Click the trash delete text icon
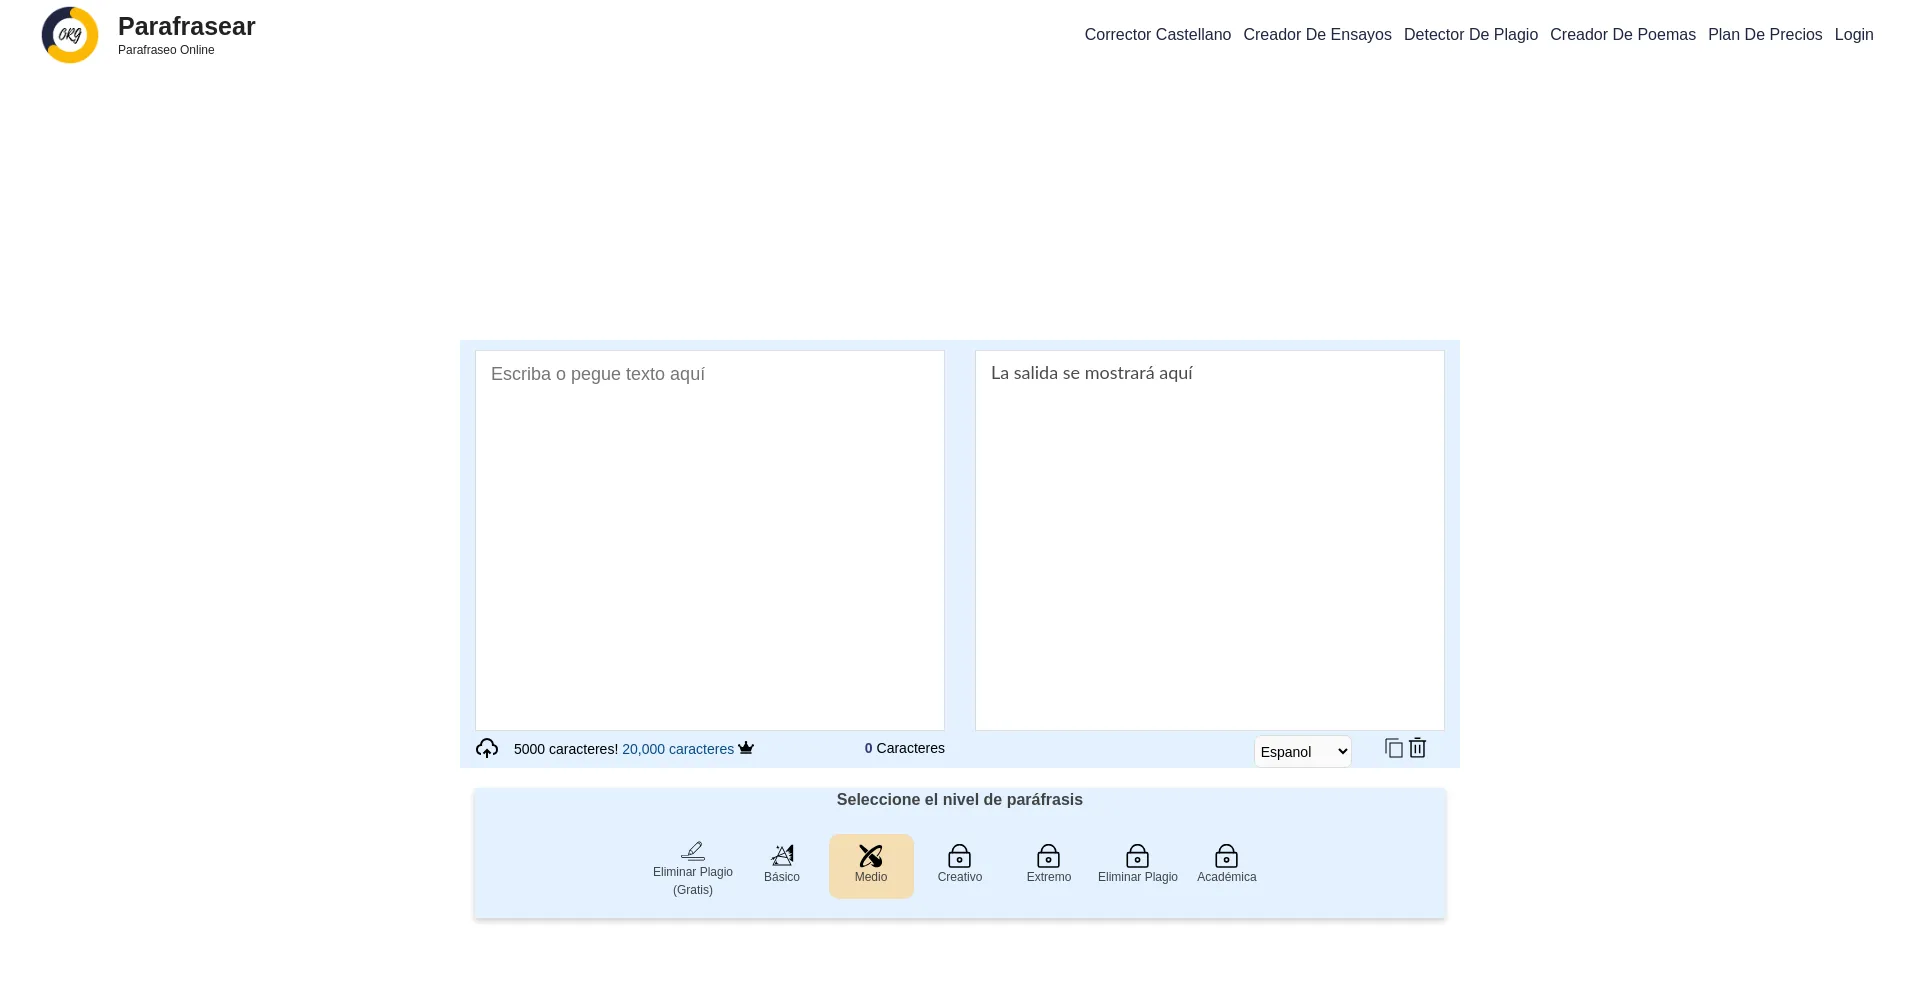Image resolution: width=1920 pixels, height=993 pixels. [1418, 748]
